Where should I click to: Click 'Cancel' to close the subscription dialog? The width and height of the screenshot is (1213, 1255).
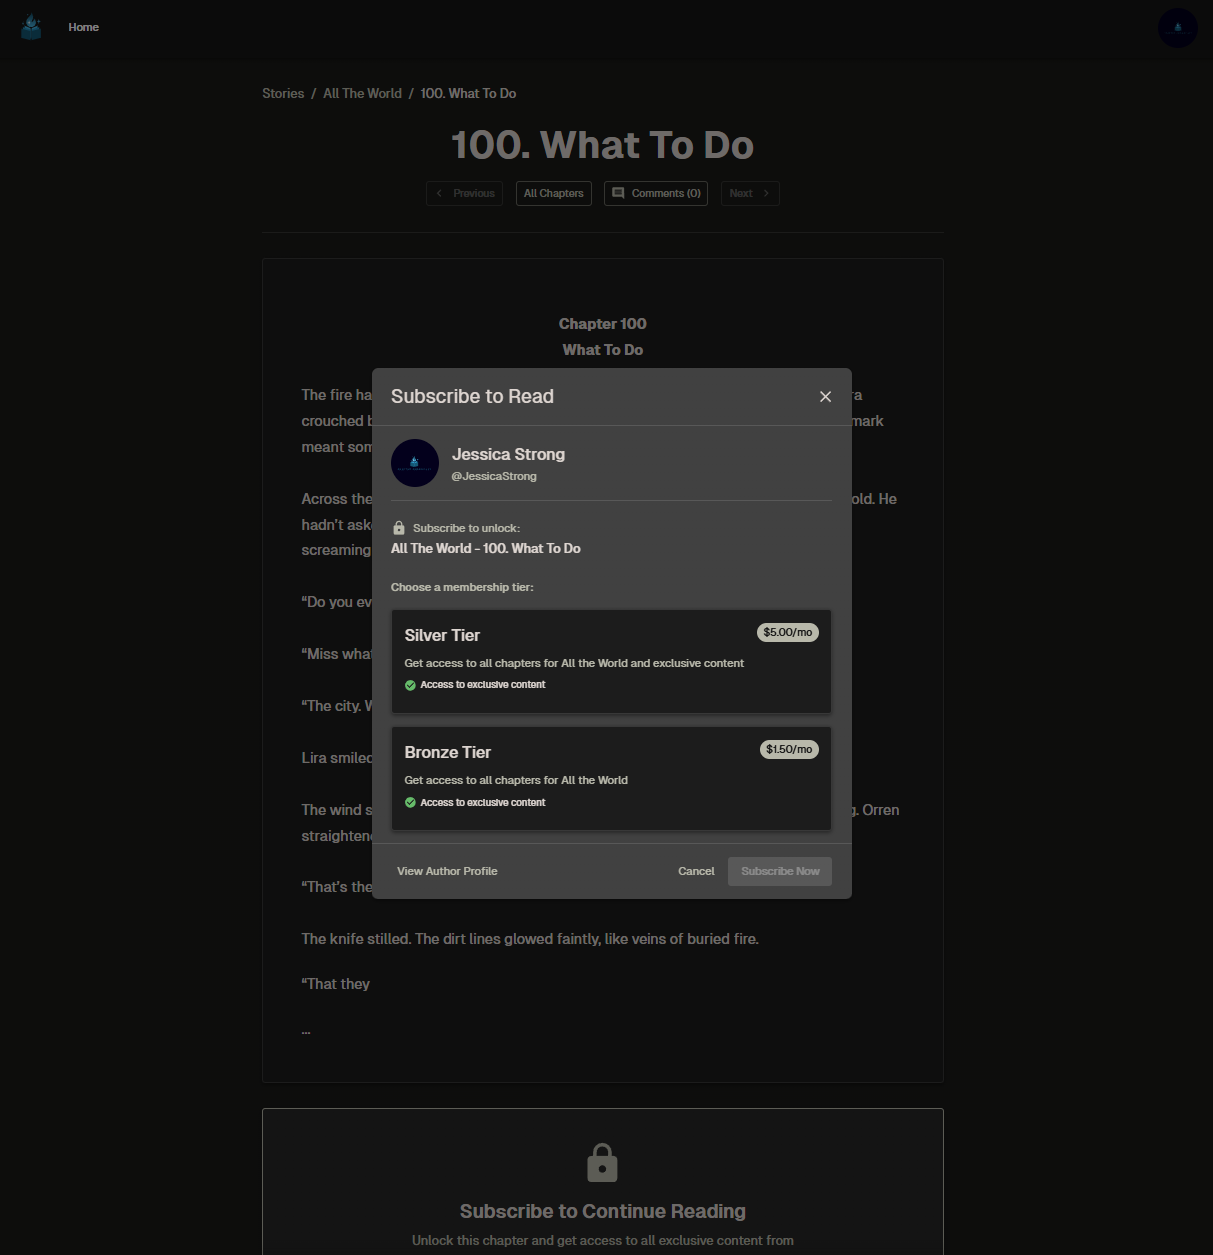[695, 871]
